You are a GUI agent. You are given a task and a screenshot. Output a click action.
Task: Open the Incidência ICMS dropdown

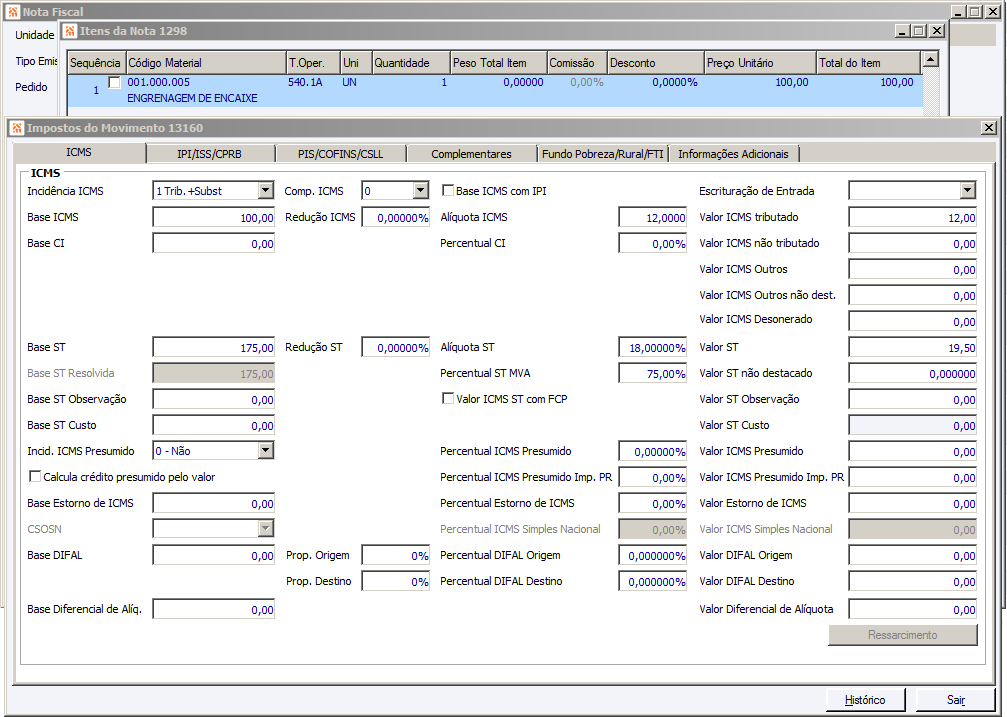point(265,191)
